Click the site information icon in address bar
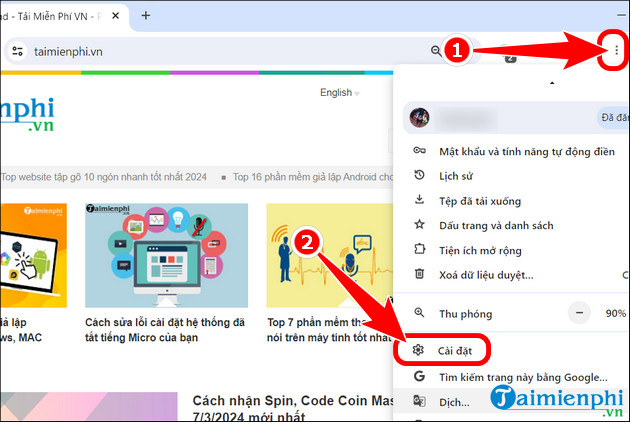 (x=17, y=51)
